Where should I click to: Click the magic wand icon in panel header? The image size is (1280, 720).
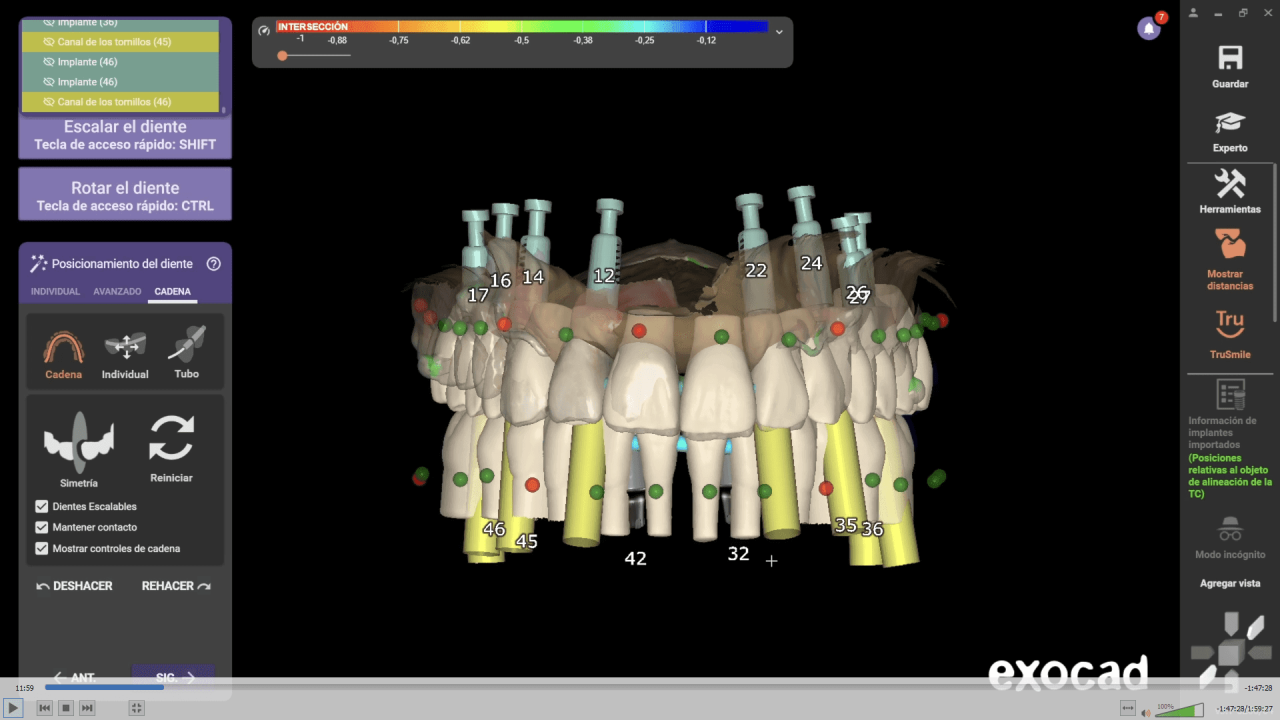(38, 263)
